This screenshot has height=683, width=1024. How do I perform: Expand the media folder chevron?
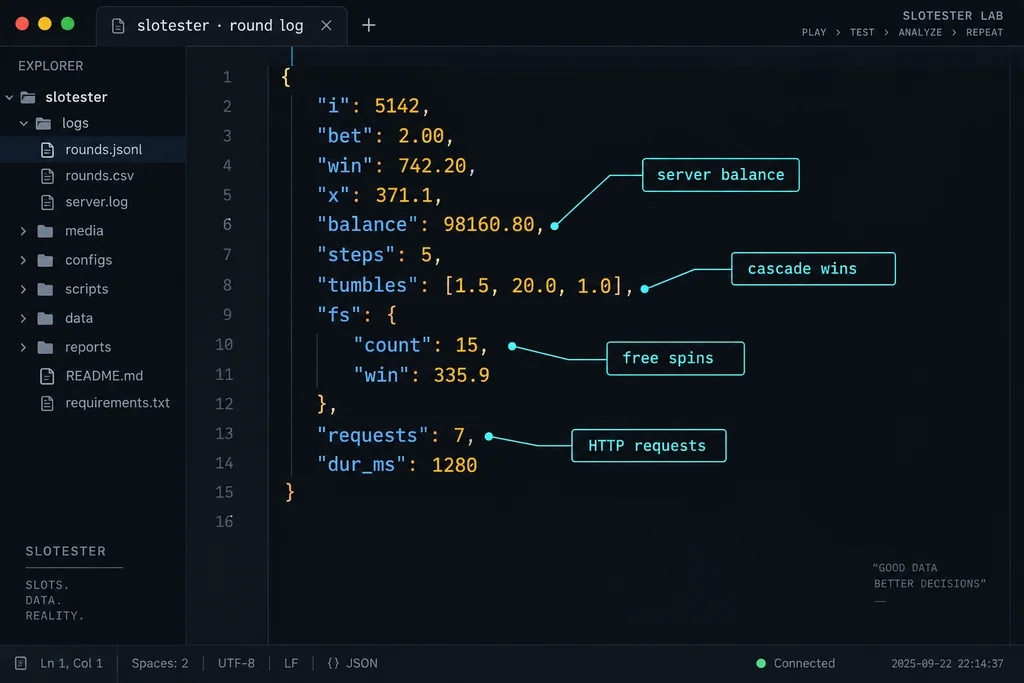(x=24, y=231)
